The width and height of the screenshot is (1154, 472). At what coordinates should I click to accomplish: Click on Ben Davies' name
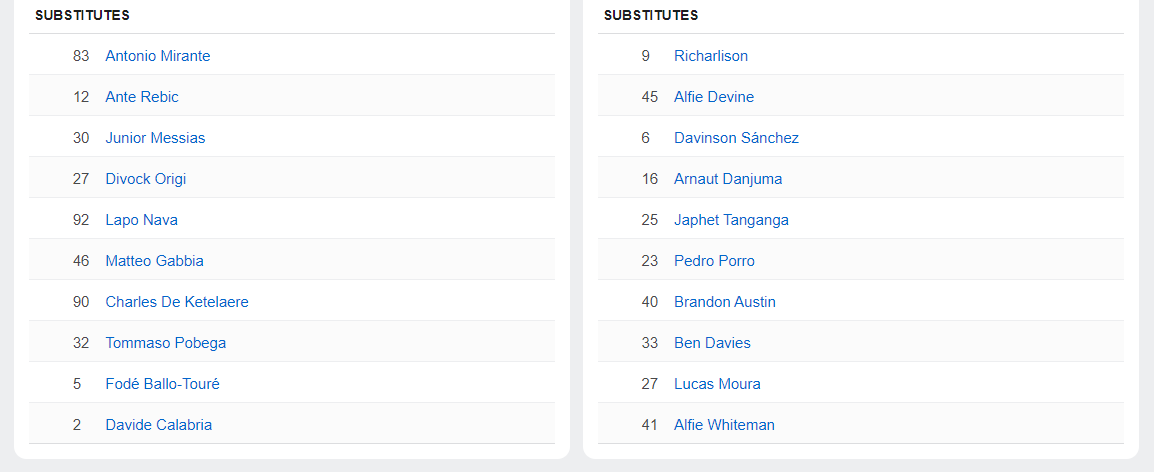click(712, 343)
